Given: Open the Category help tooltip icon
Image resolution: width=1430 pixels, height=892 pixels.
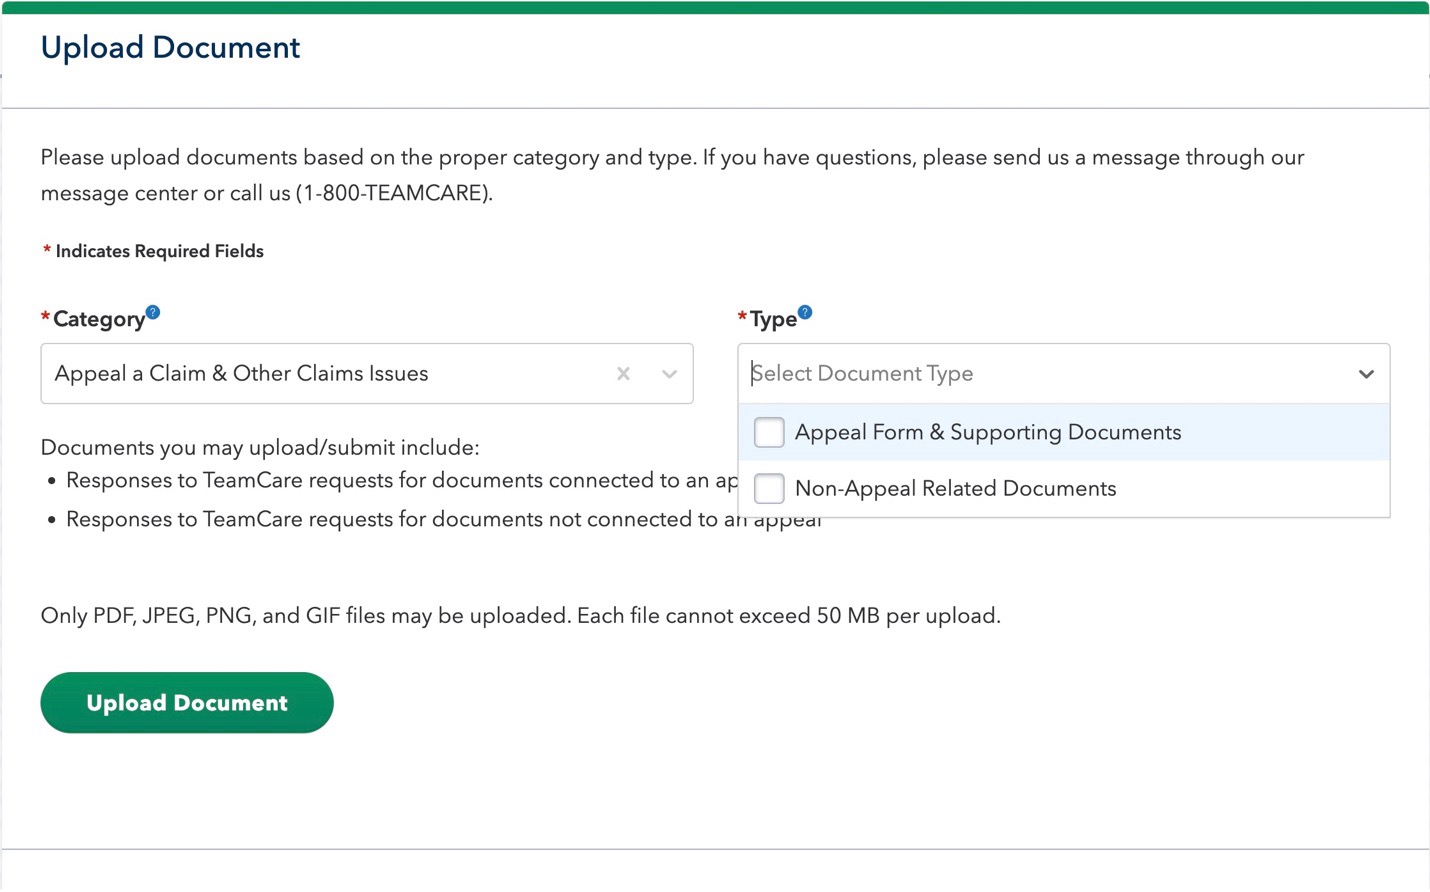Looking at the screenshot, I should [153, 311].
